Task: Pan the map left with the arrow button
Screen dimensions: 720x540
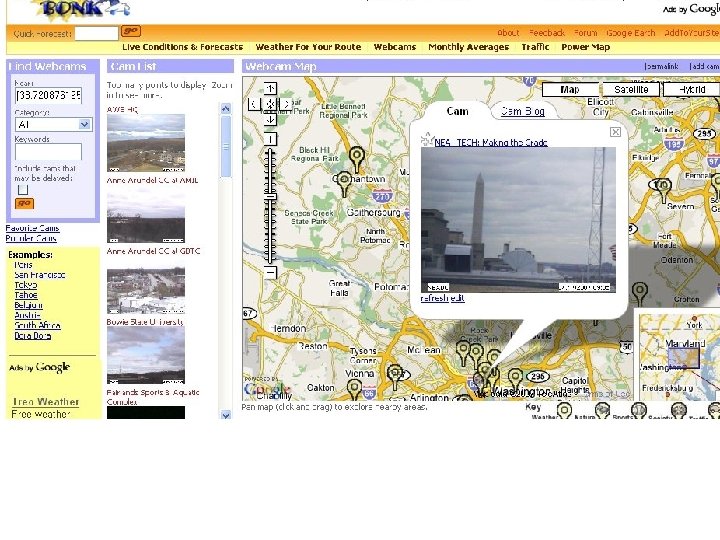Action: pos(254,104)
